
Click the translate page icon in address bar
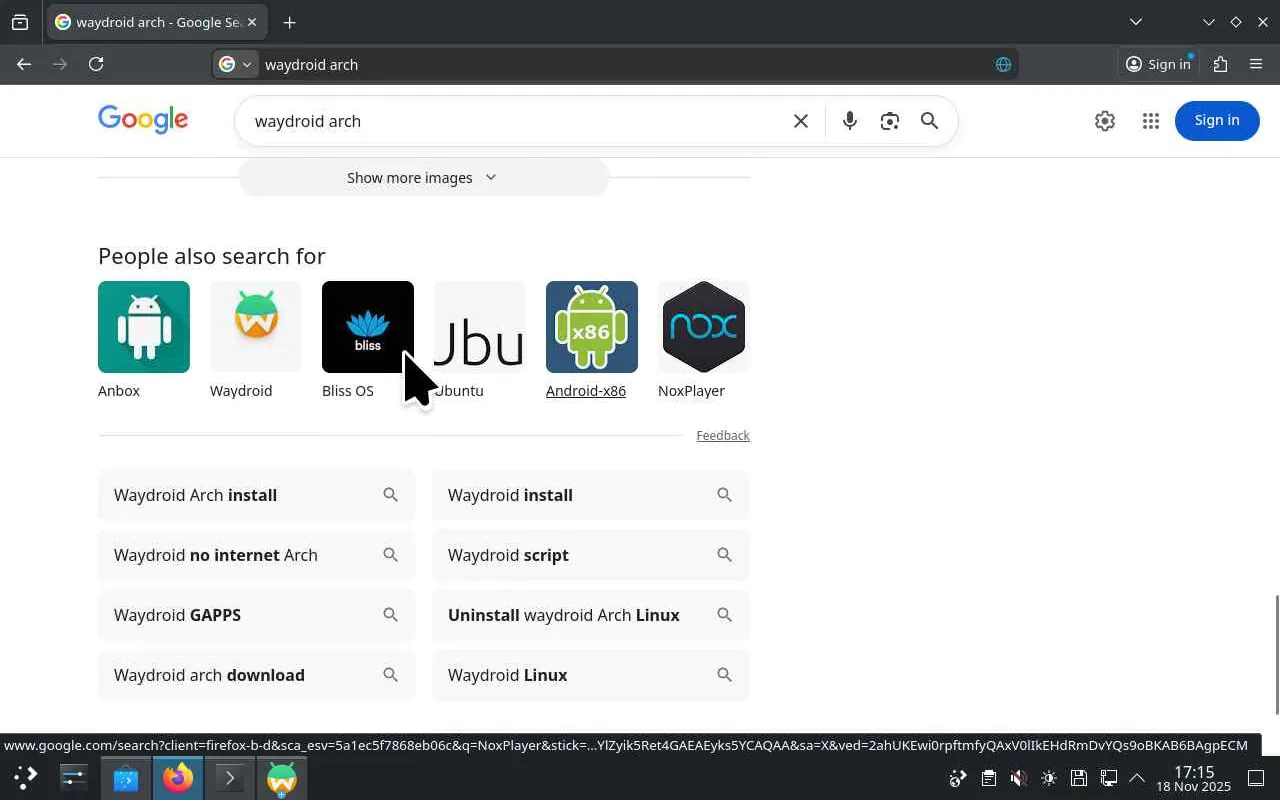[1003, 64]
